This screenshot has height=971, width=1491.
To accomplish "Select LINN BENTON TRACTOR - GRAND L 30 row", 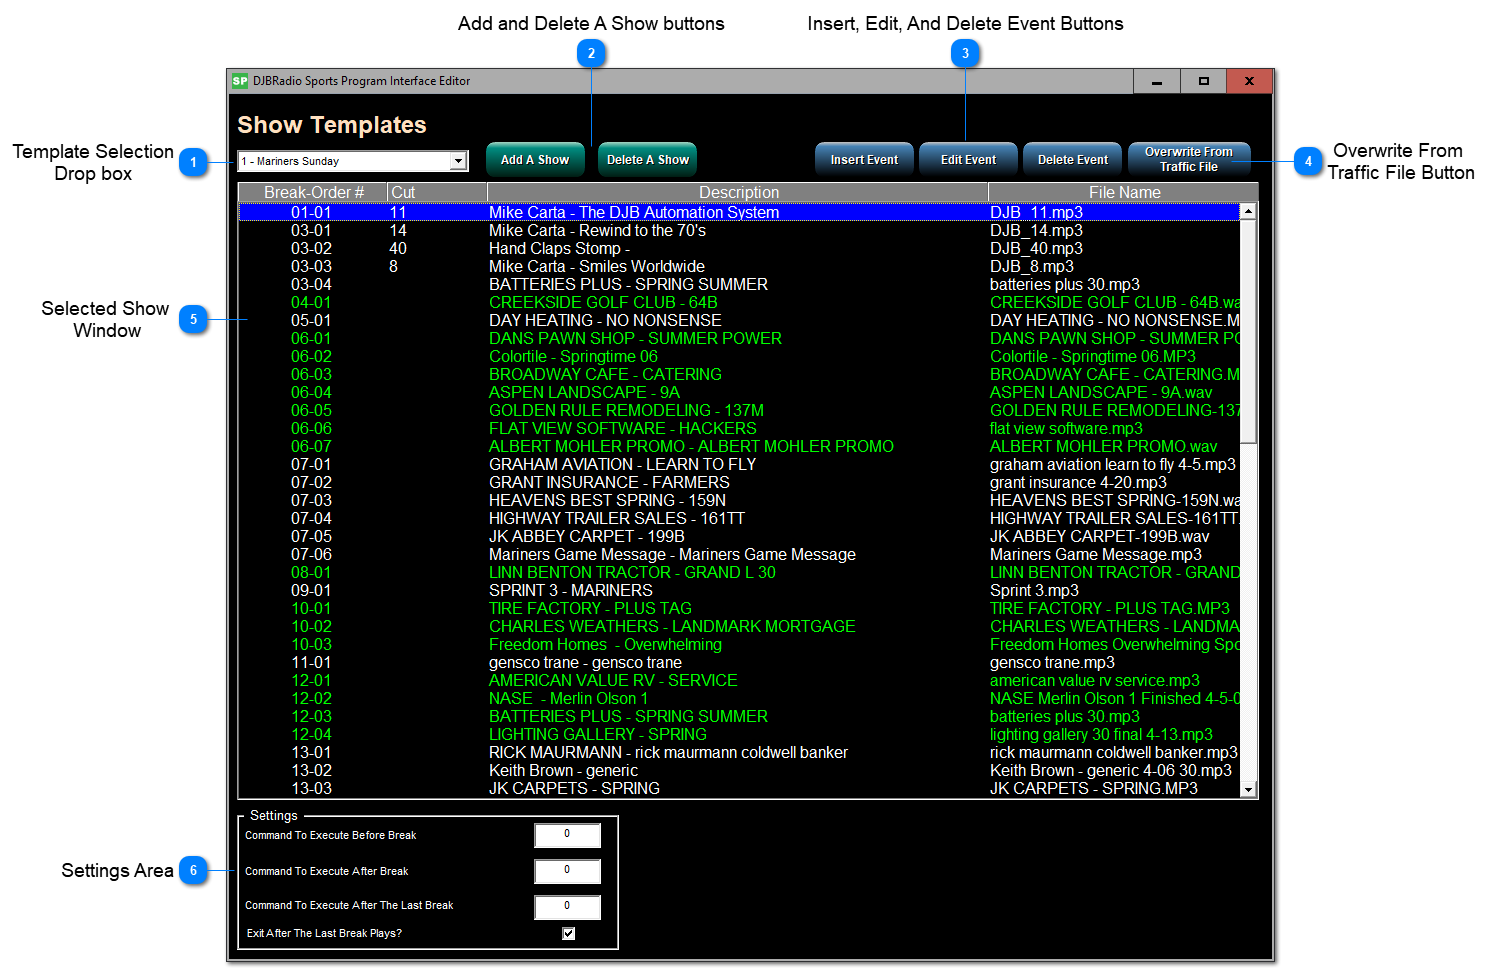I will [740, 572].
